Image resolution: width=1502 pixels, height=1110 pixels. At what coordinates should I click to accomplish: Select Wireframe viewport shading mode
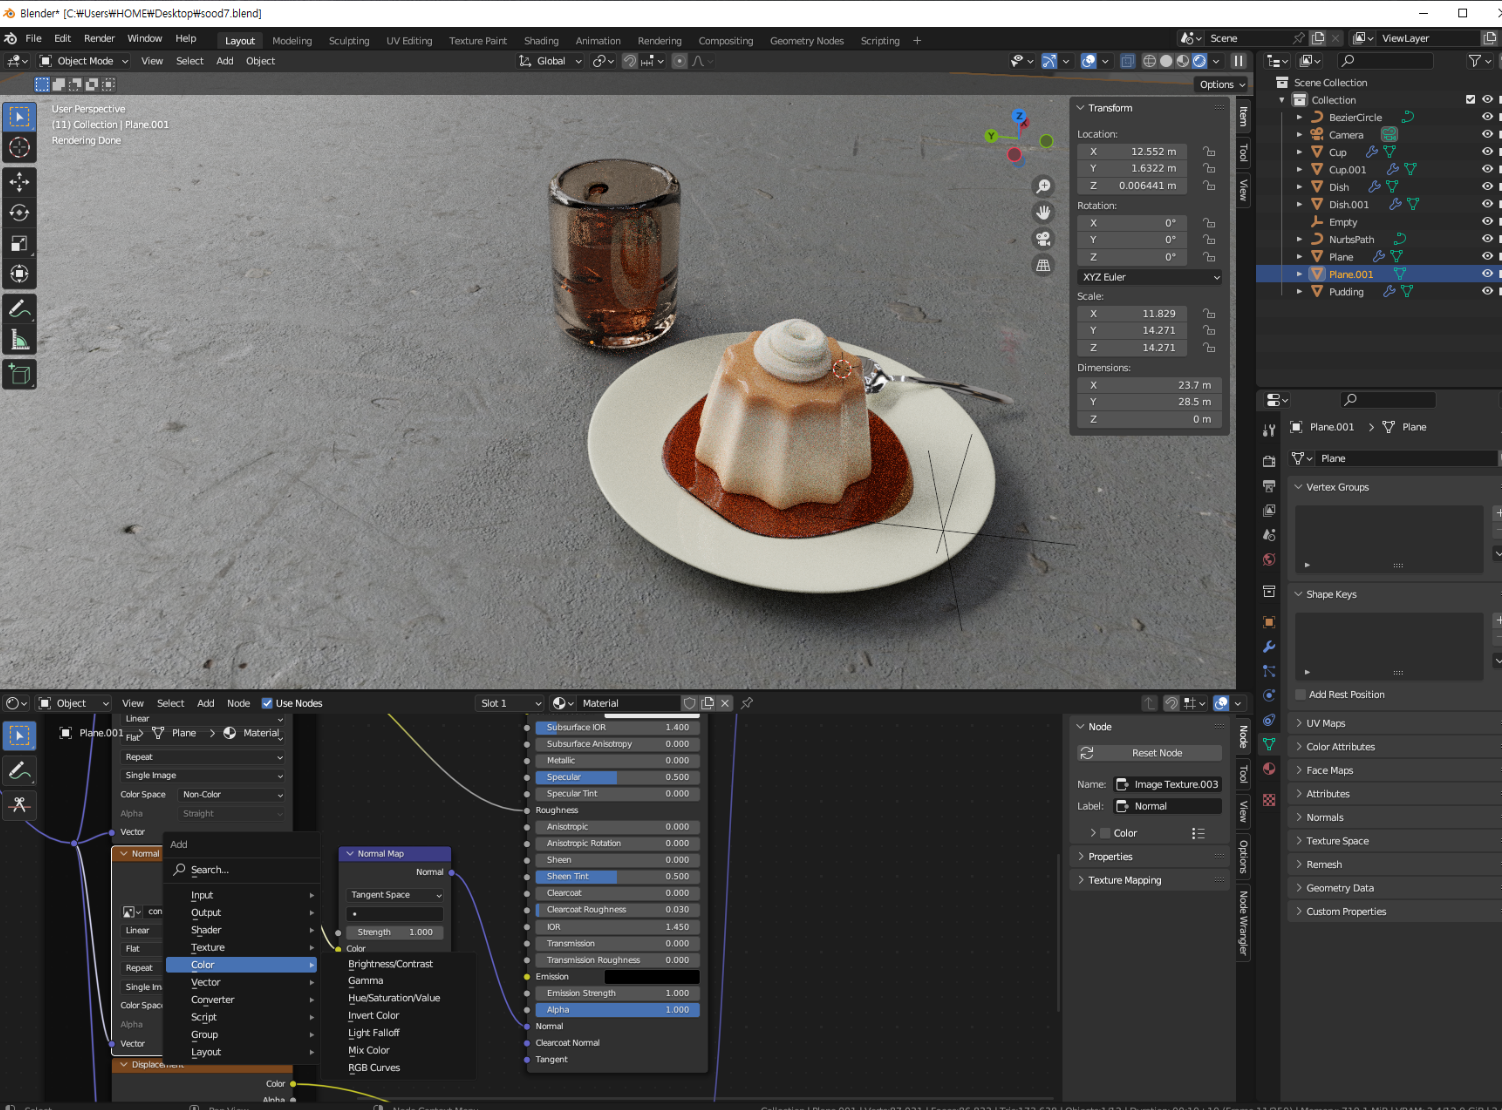pos(1149,61)
